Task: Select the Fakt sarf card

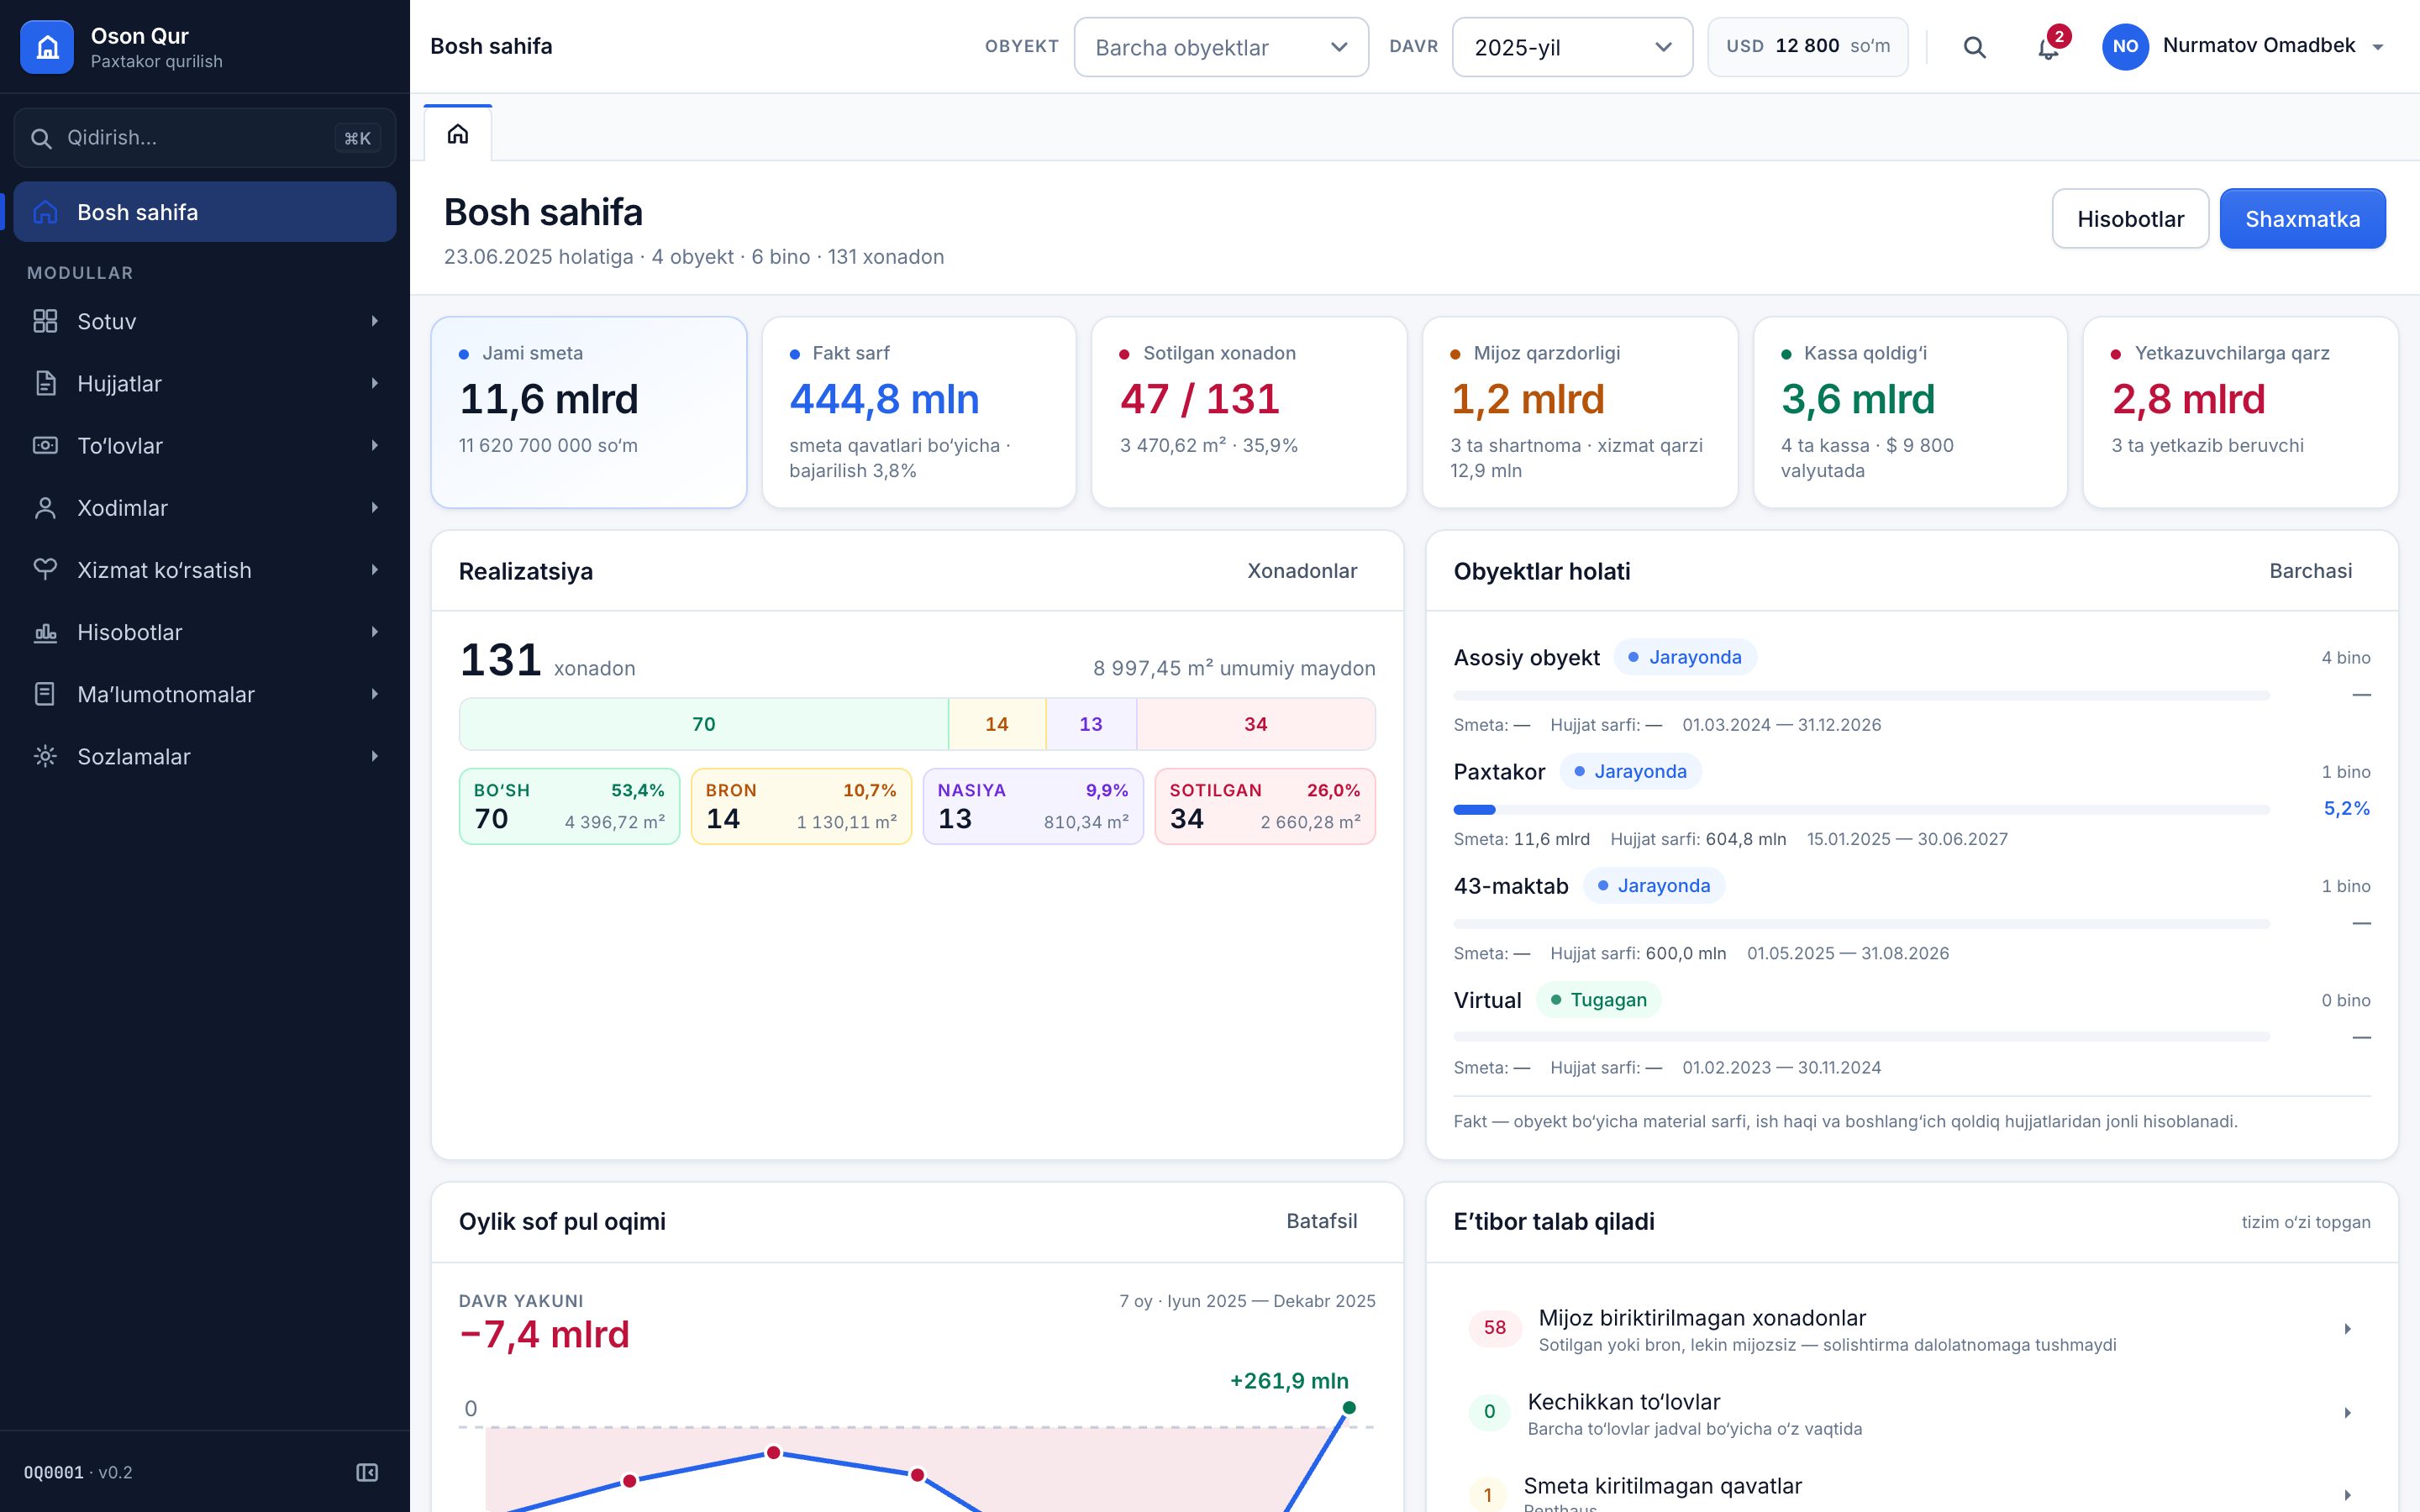Action: click(x=919, y=412)
